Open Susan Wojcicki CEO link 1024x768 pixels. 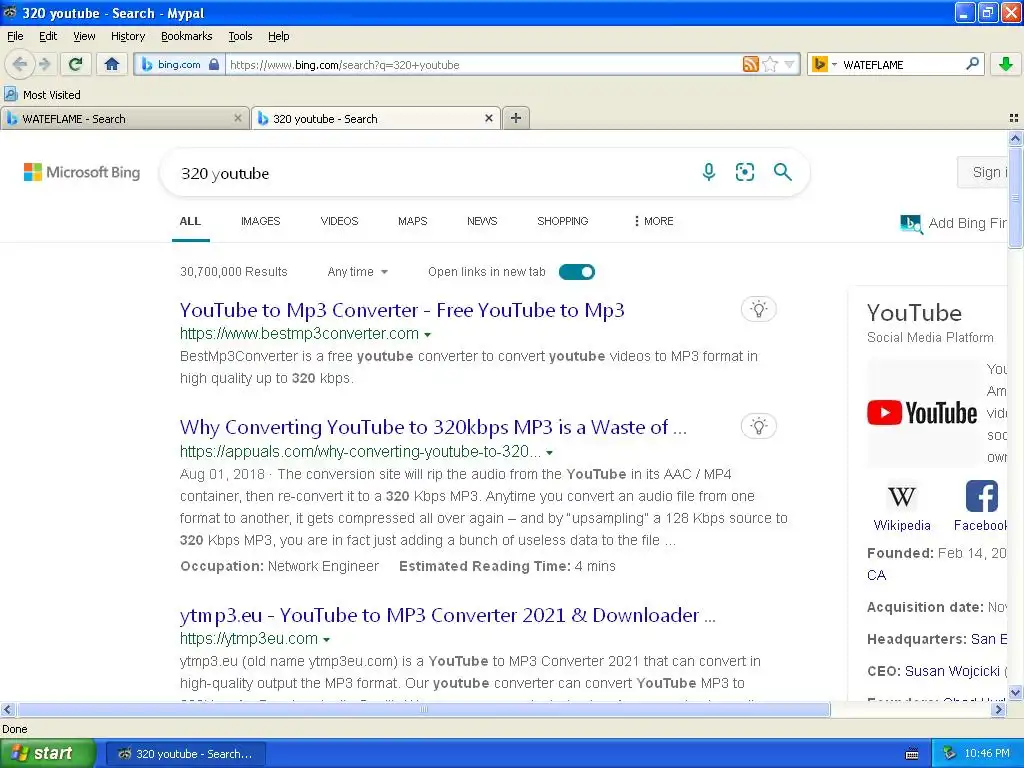(952, 671)
